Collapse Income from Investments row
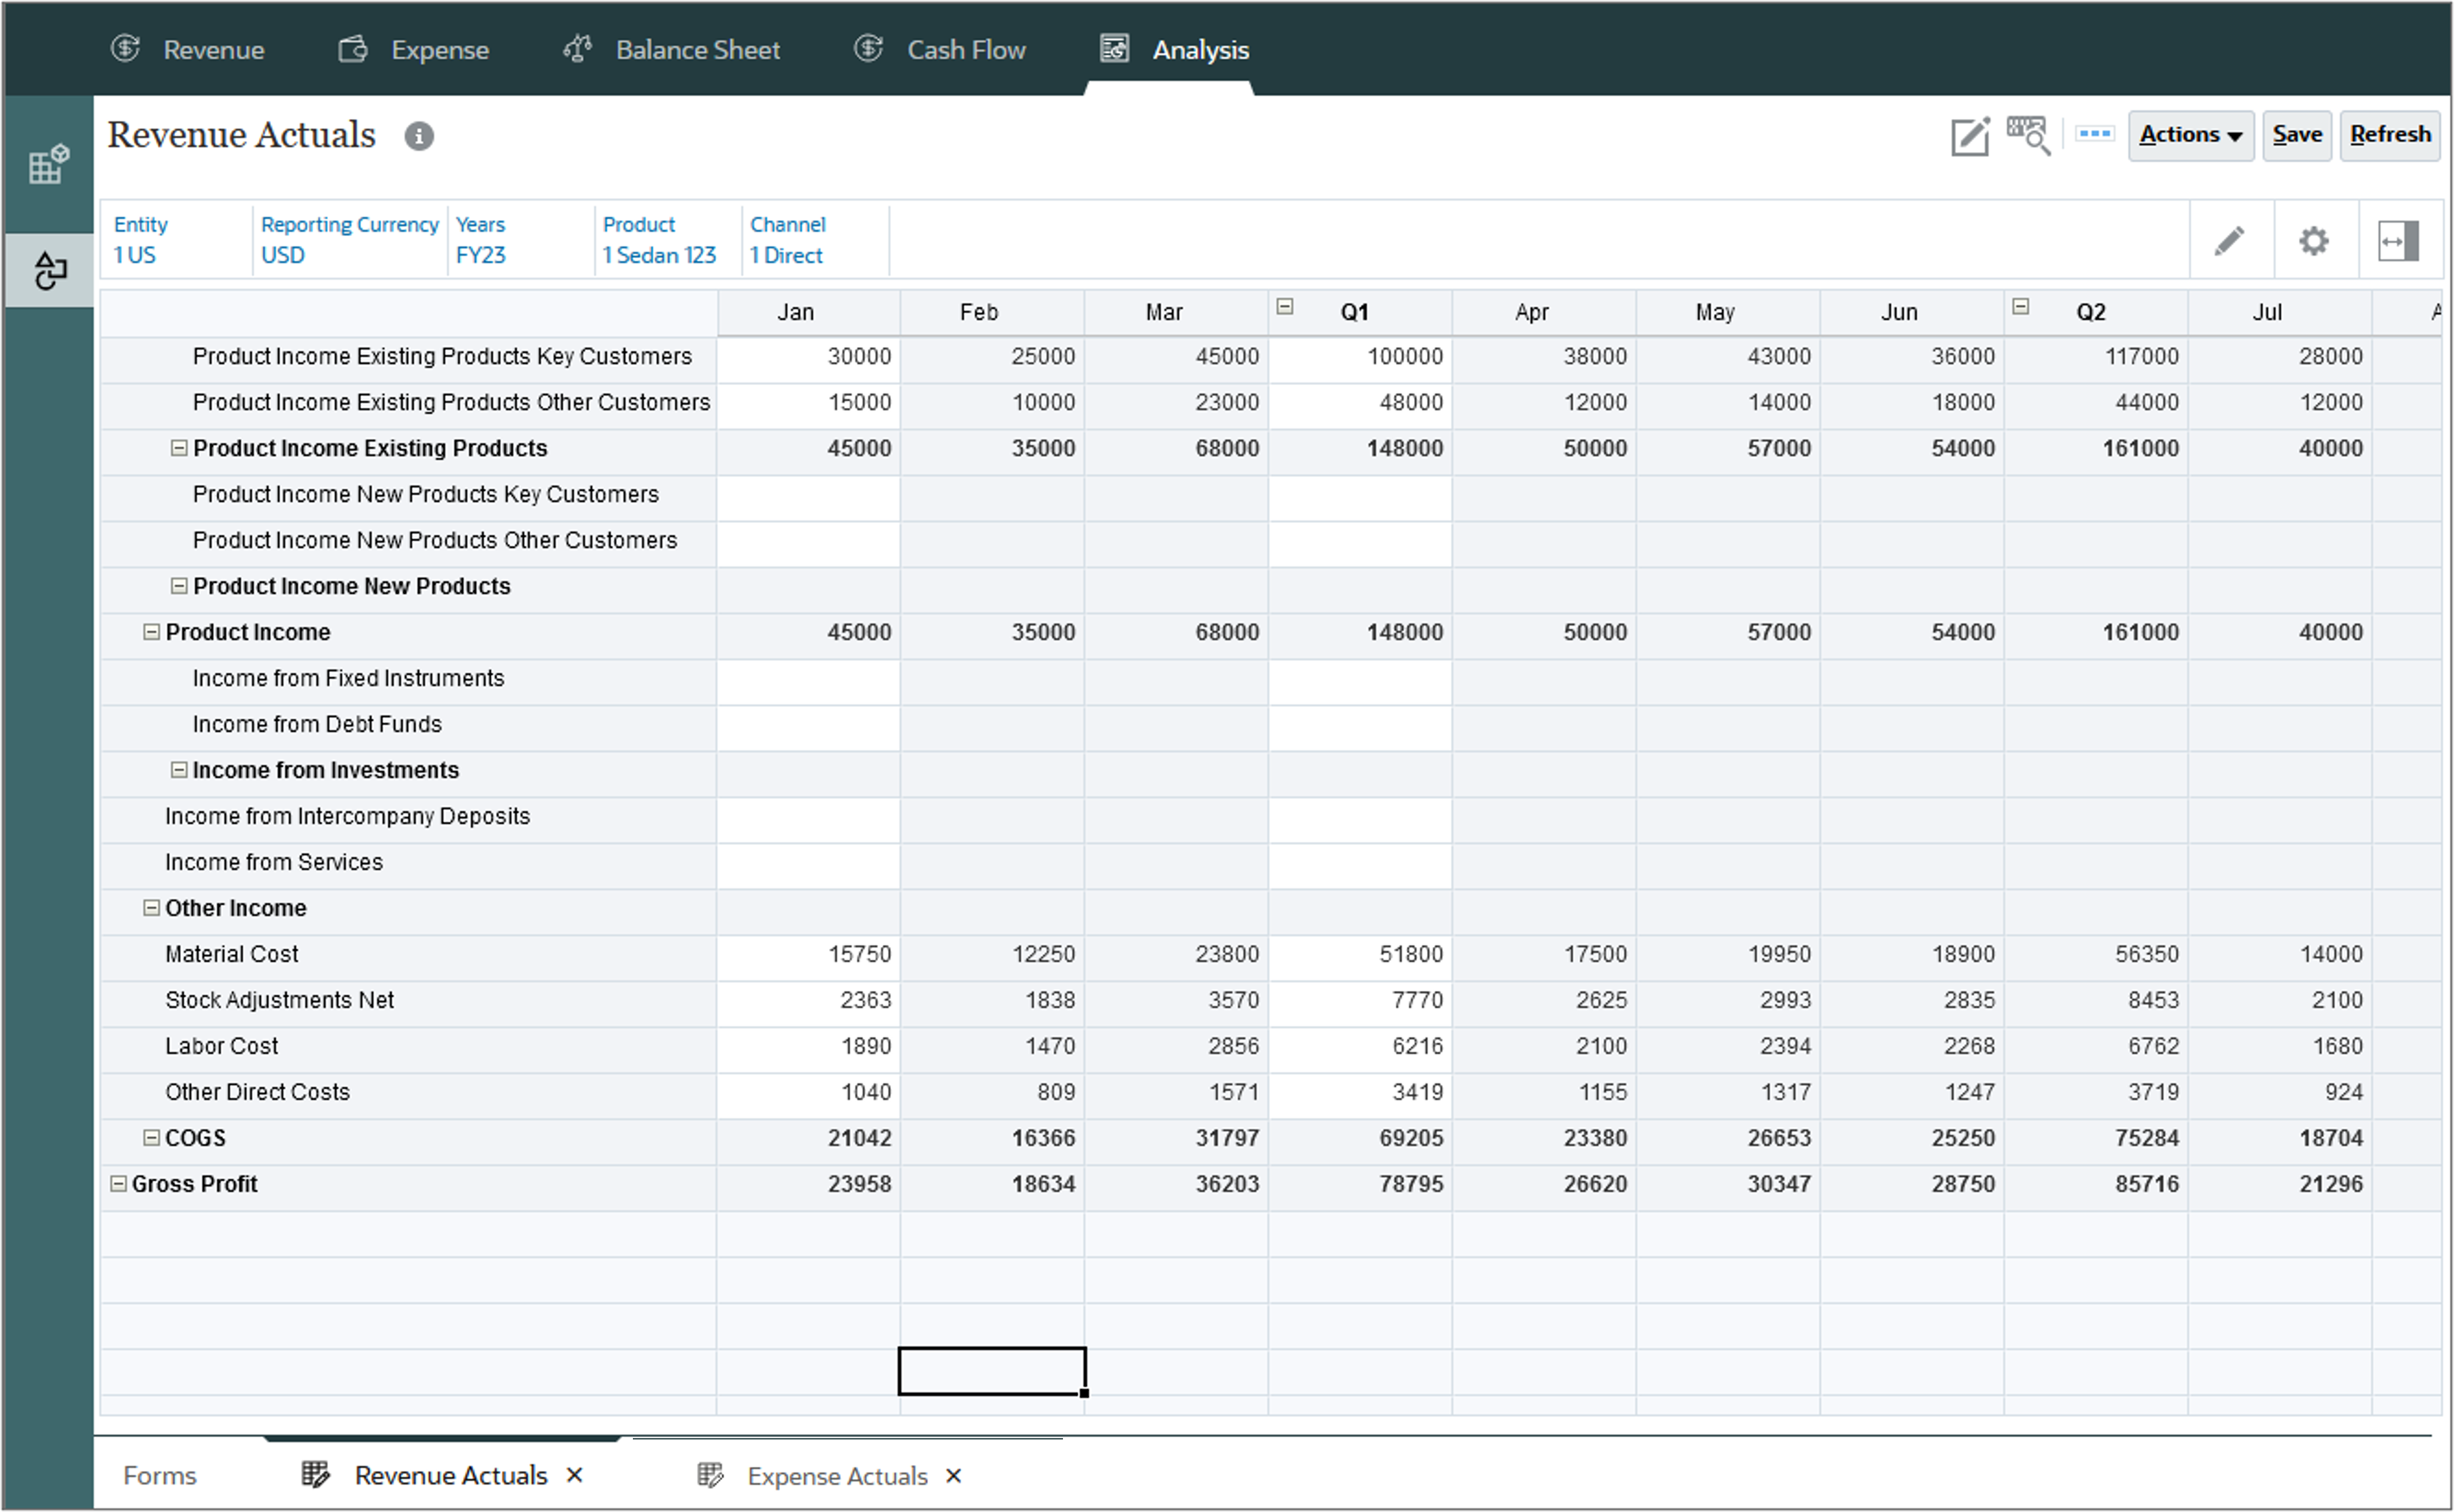 point(179,770)
